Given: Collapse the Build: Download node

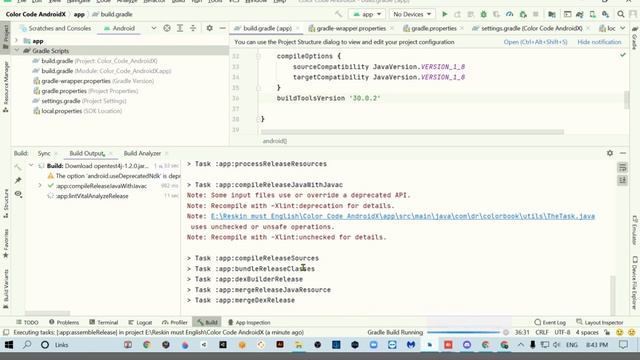Looking at the screenshot, I should 31,166.
